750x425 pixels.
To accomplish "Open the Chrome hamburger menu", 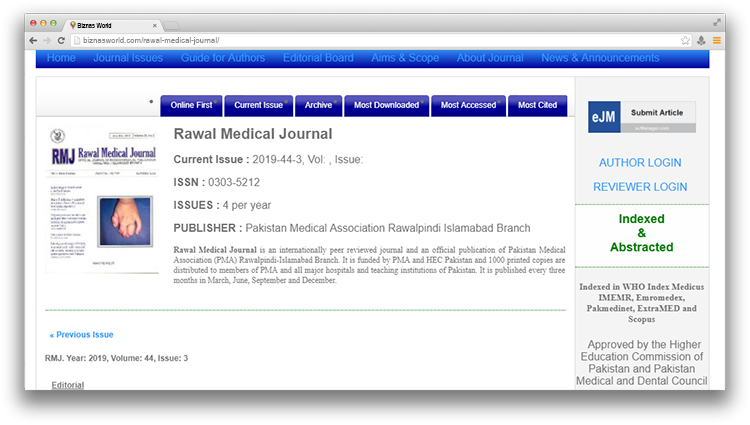I will [x=716, y=40].
